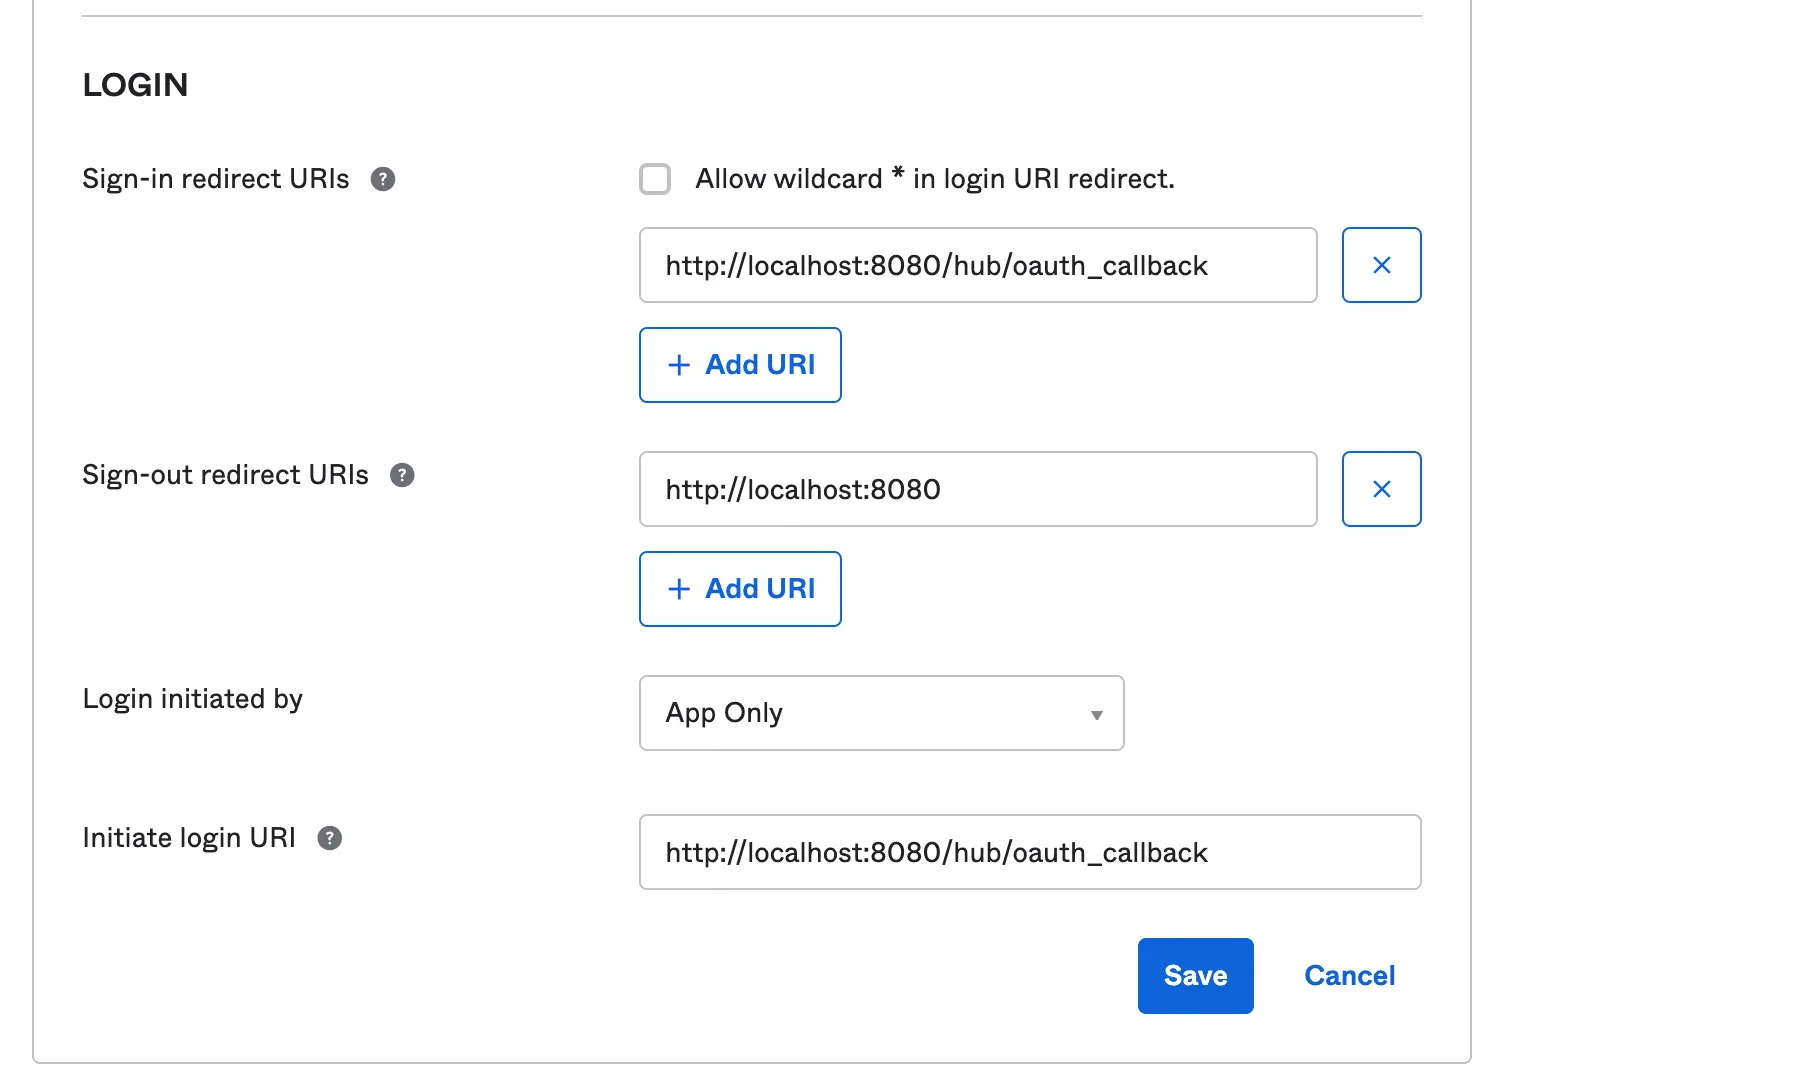The image size is (1812, 1084).
Task: Click the Sign-out redirect URIs label
Action: coord(225,475)
